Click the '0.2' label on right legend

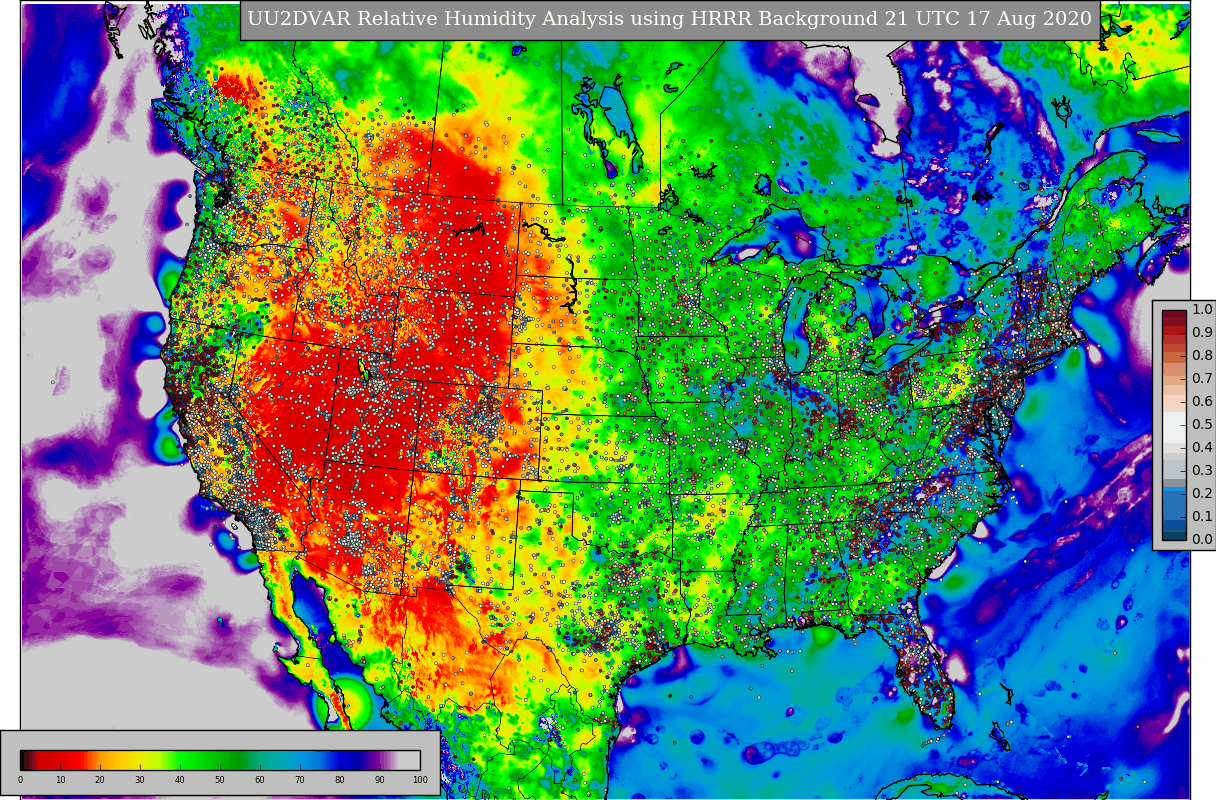point(1202,494)
